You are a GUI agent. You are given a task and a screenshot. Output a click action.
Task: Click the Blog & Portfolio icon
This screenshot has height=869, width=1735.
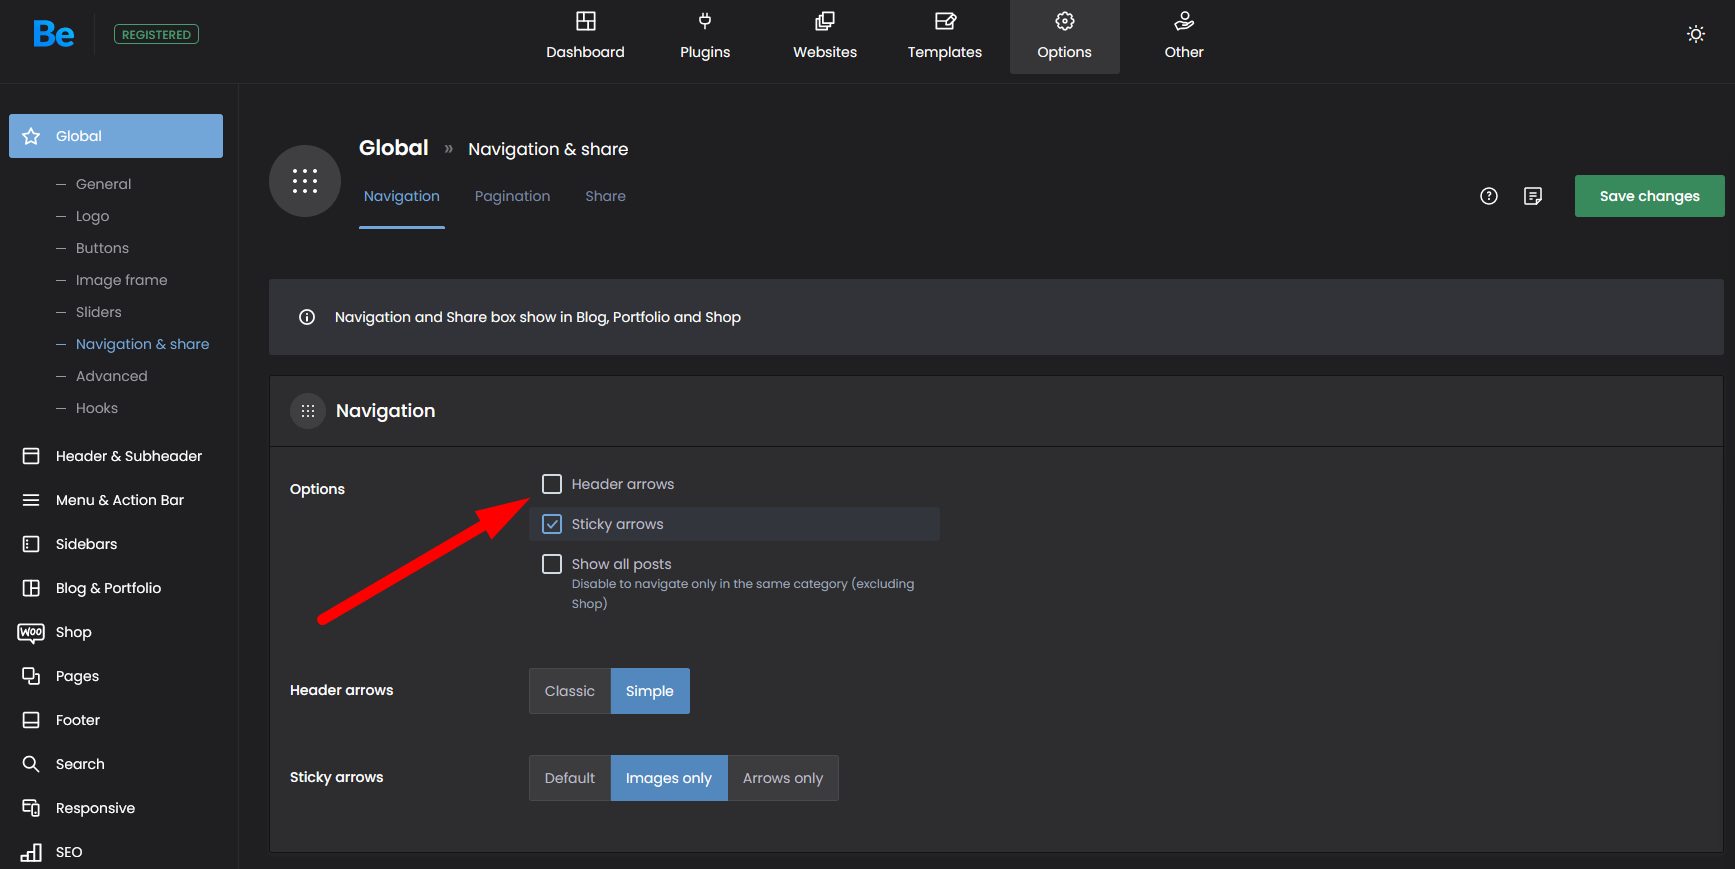coord(31,588)
